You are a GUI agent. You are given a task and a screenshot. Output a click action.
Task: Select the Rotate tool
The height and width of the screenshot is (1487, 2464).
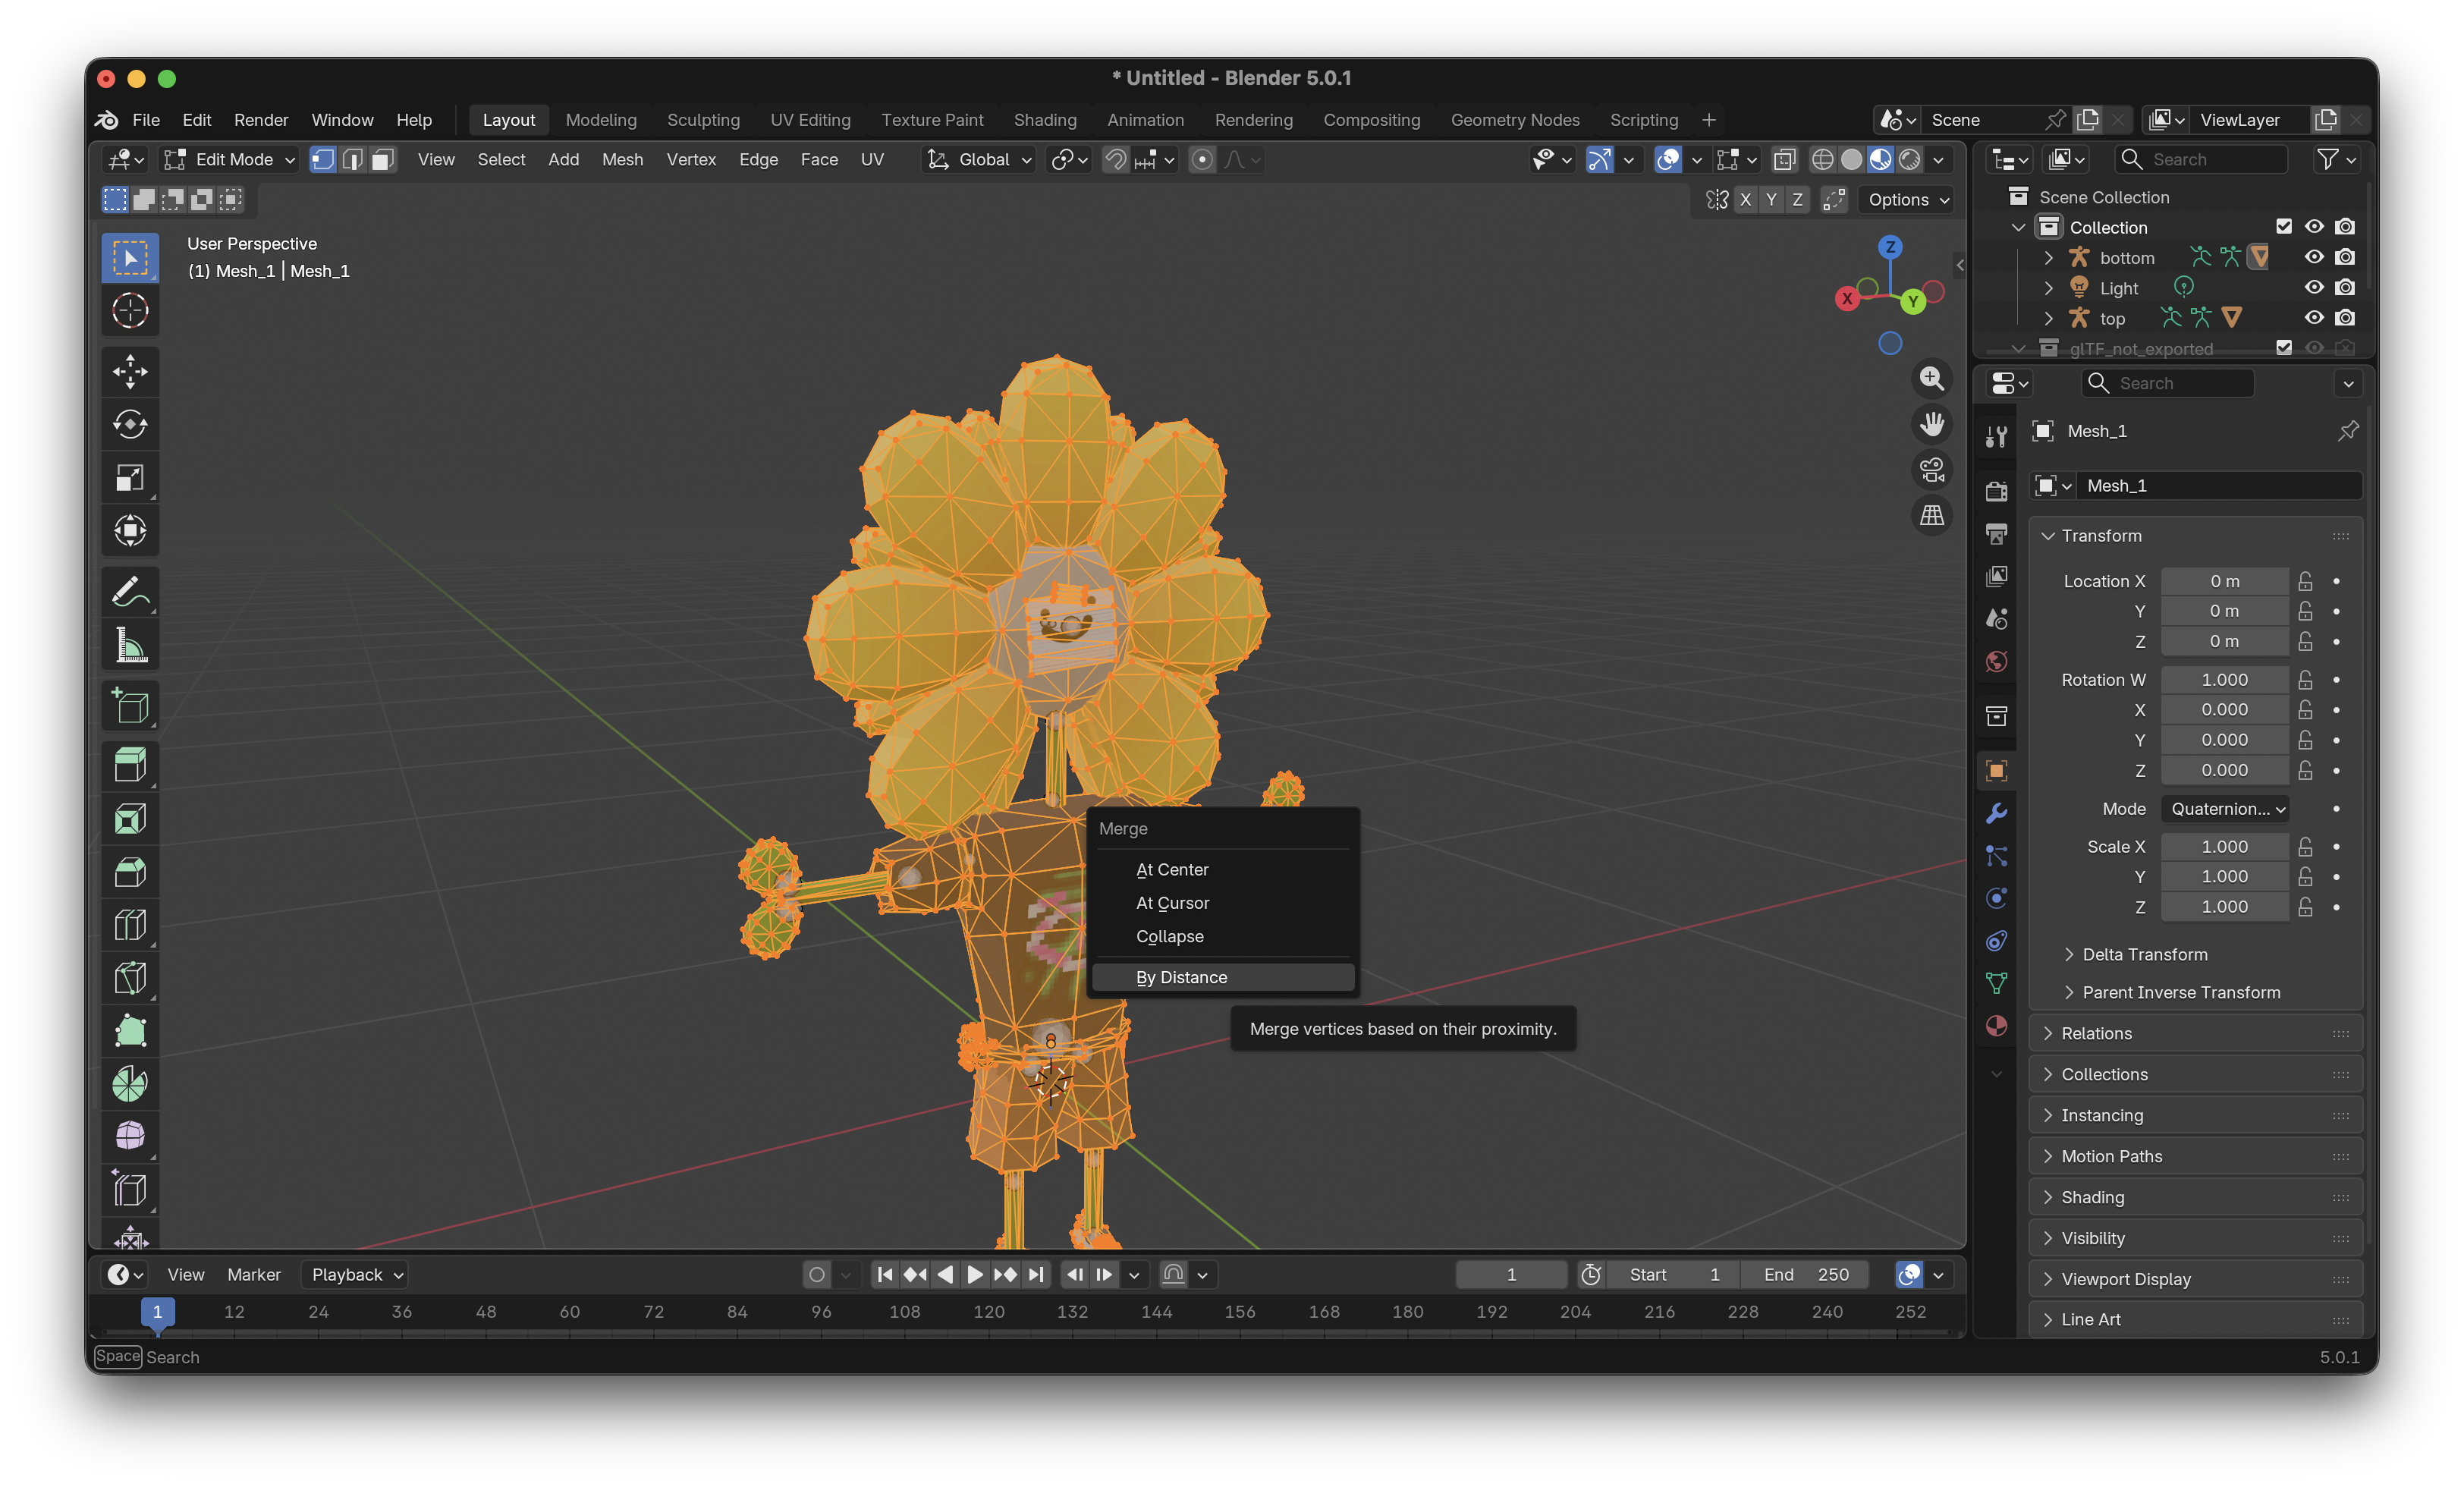130,424
